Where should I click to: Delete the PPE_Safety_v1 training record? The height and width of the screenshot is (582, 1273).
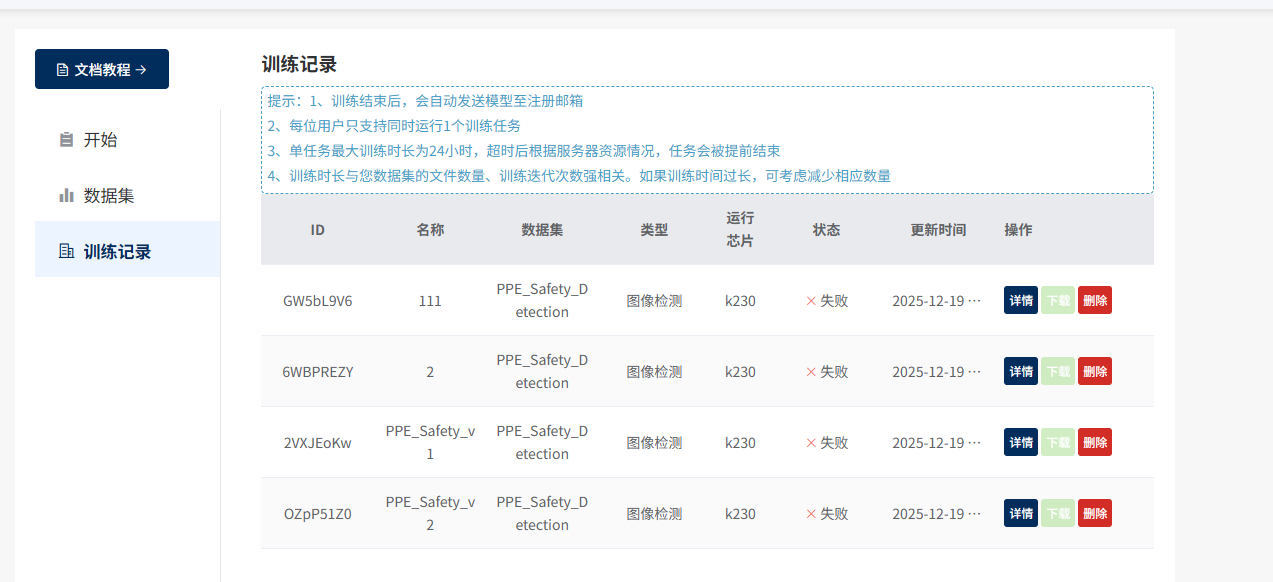1094,443
